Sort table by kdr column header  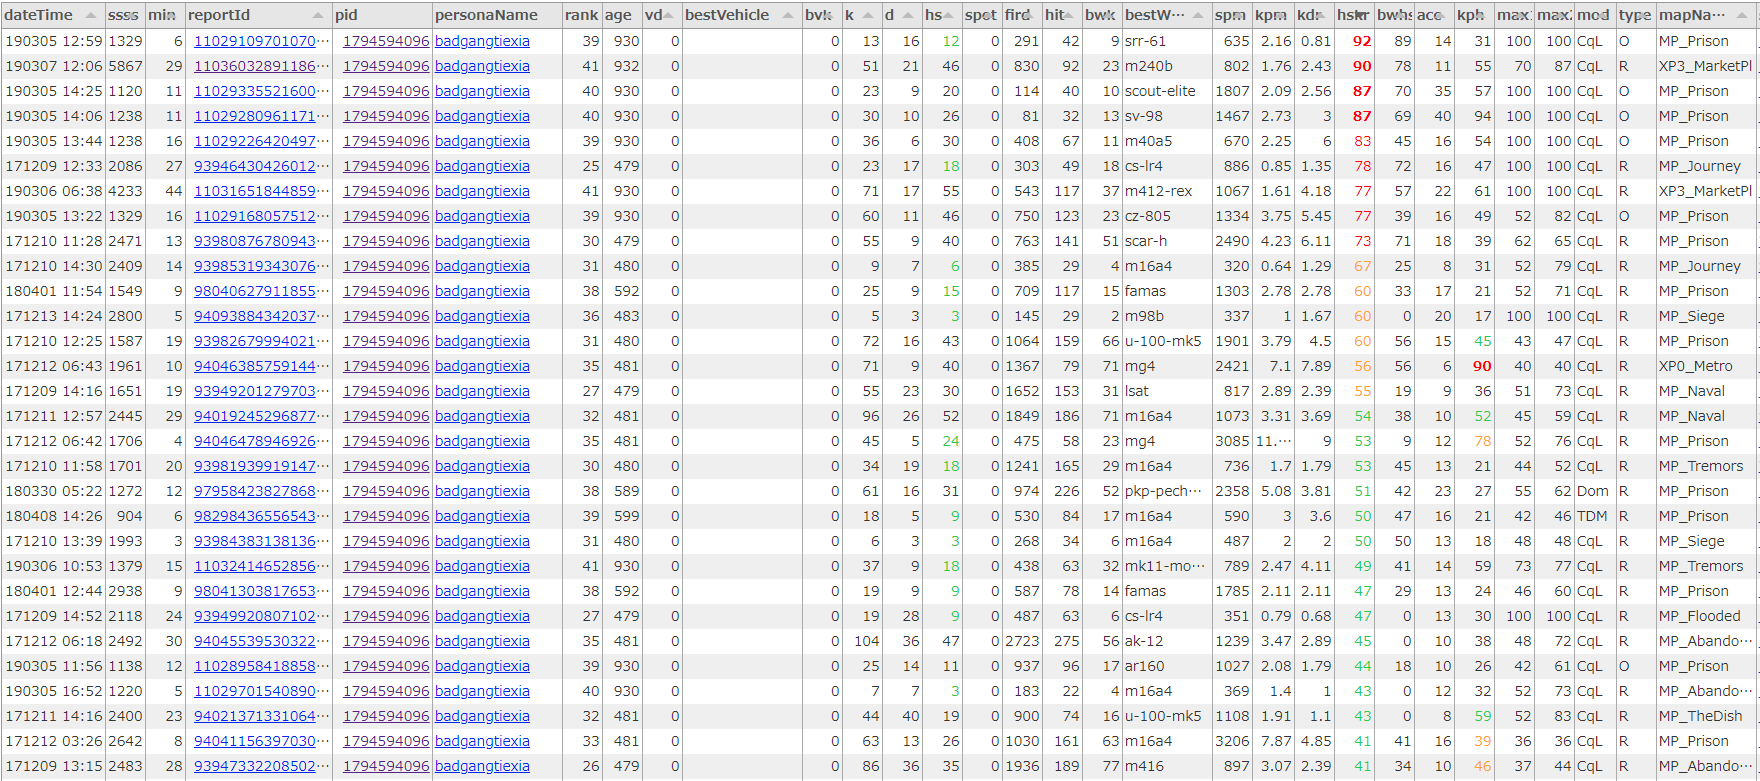[x=1314, y=15]
